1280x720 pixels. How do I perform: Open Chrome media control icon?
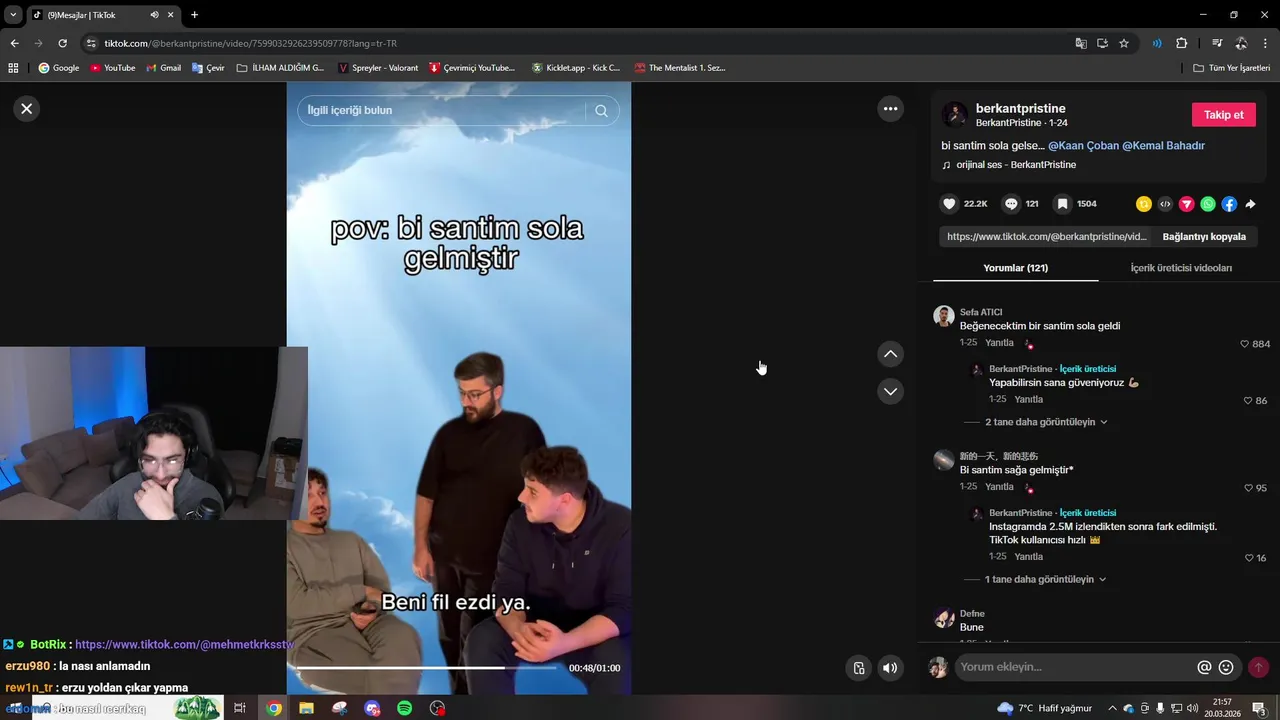pos(1217,43)
